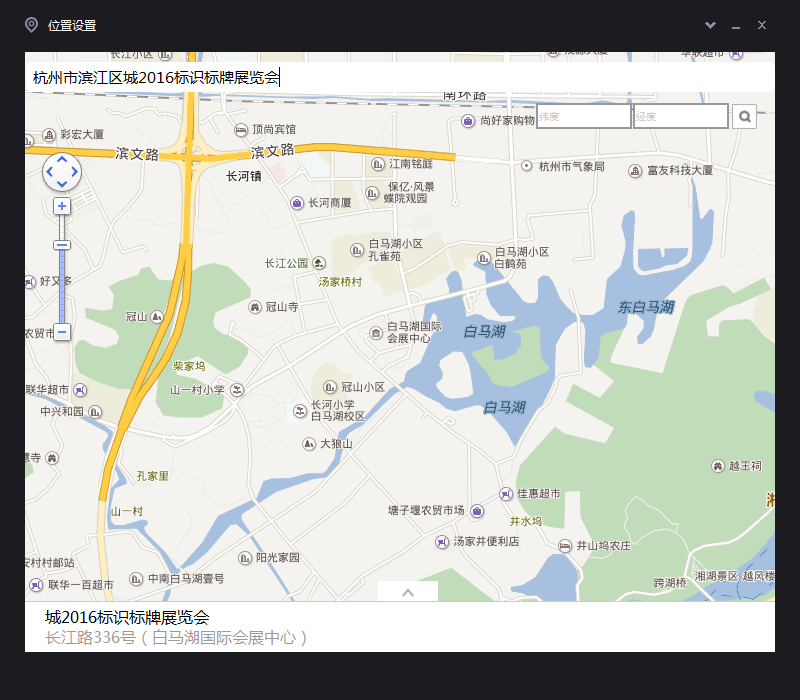Click the 汤家井便利店 store marker icon
800x700 pixels.
click(442, 542)
